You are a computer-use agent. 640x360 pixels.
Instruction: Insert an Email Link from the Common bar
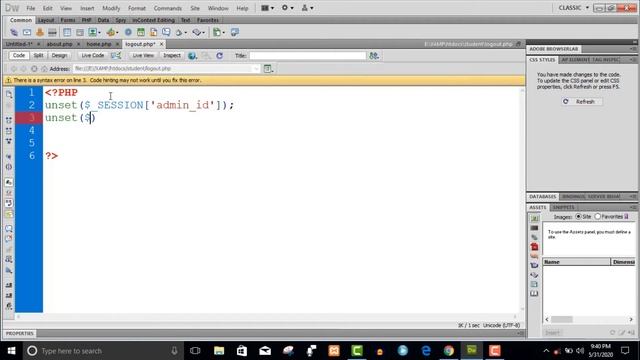27,32
